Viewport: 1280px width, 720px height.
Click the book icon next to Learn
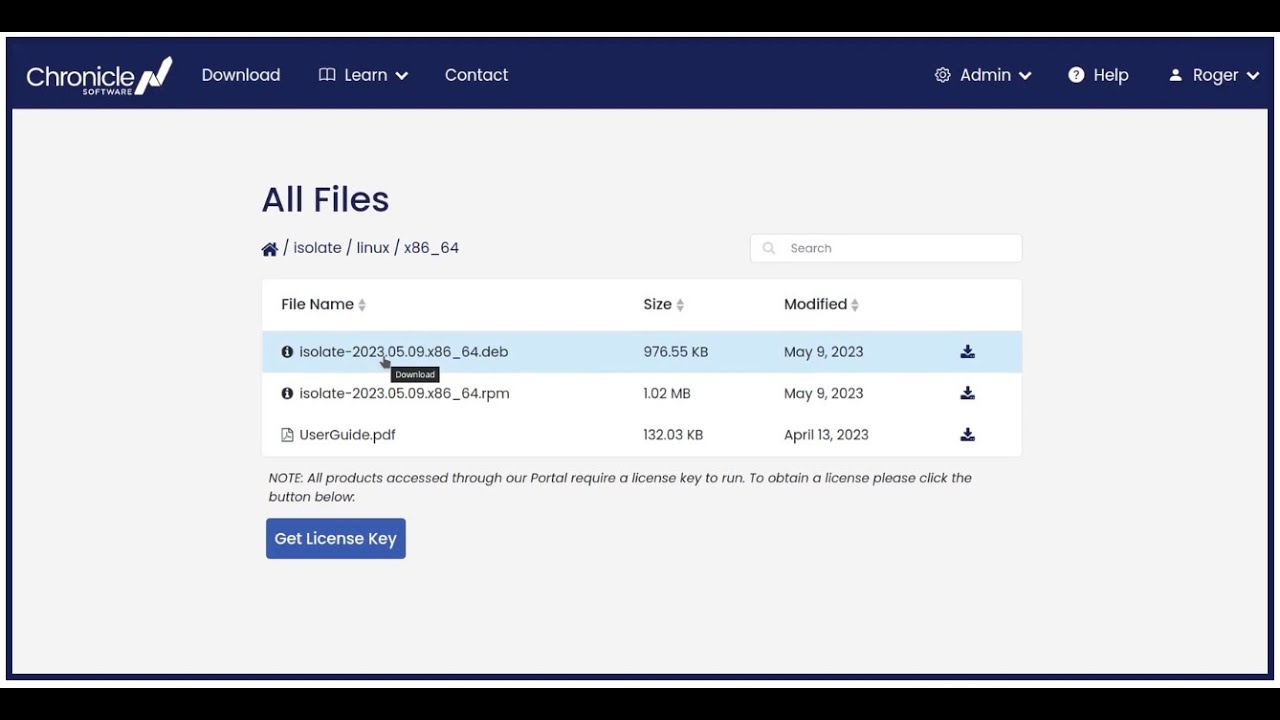click(327, 75)
